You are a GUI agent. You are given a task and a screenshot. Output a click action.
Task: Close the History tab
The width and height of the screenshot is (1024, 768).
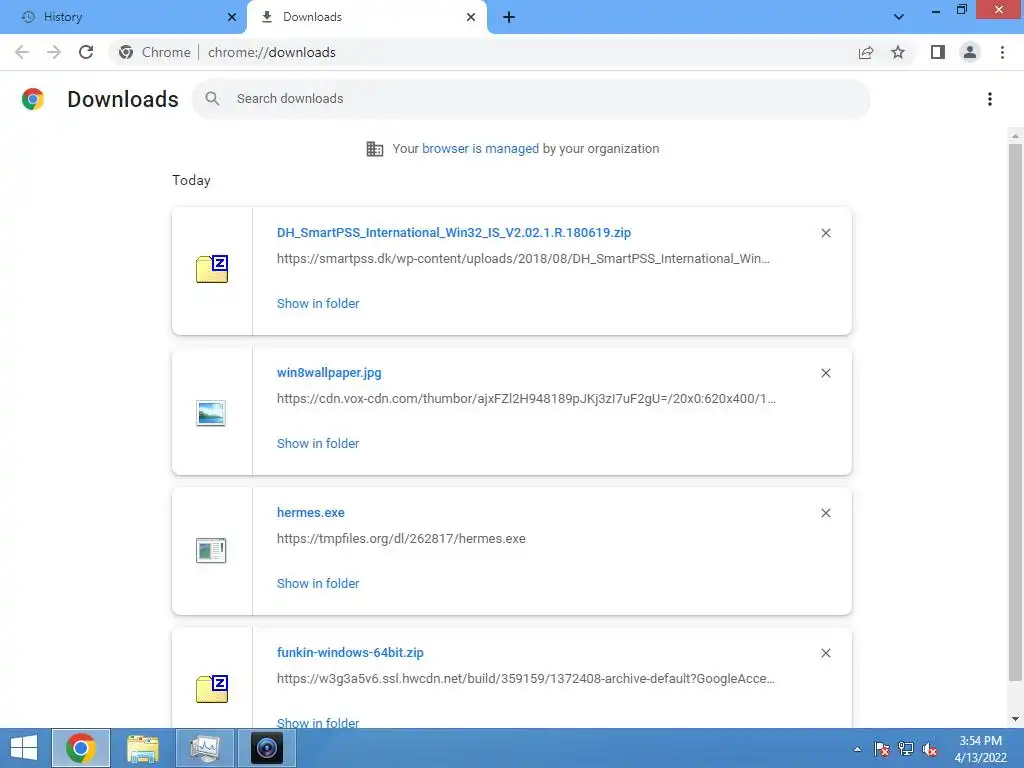click(x=232, y=17)
